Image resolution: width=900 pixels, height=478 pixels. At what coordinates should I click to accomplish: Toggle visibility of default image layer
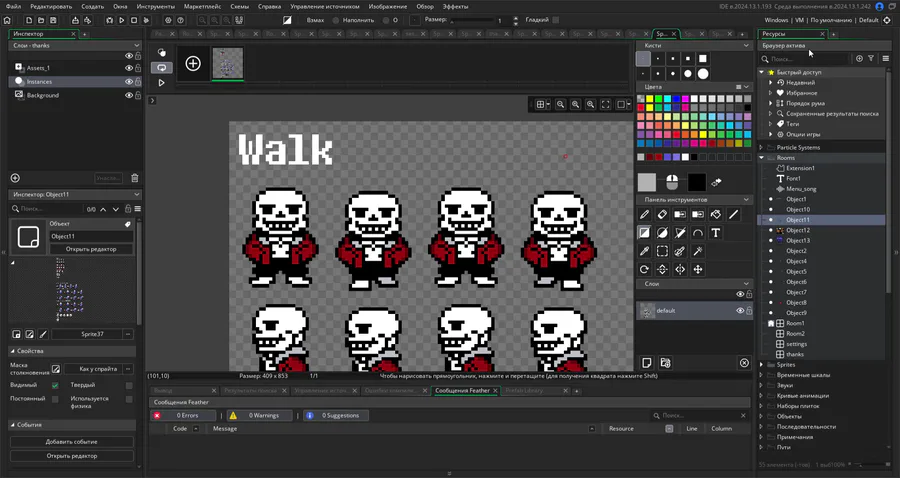pos(740,310)
